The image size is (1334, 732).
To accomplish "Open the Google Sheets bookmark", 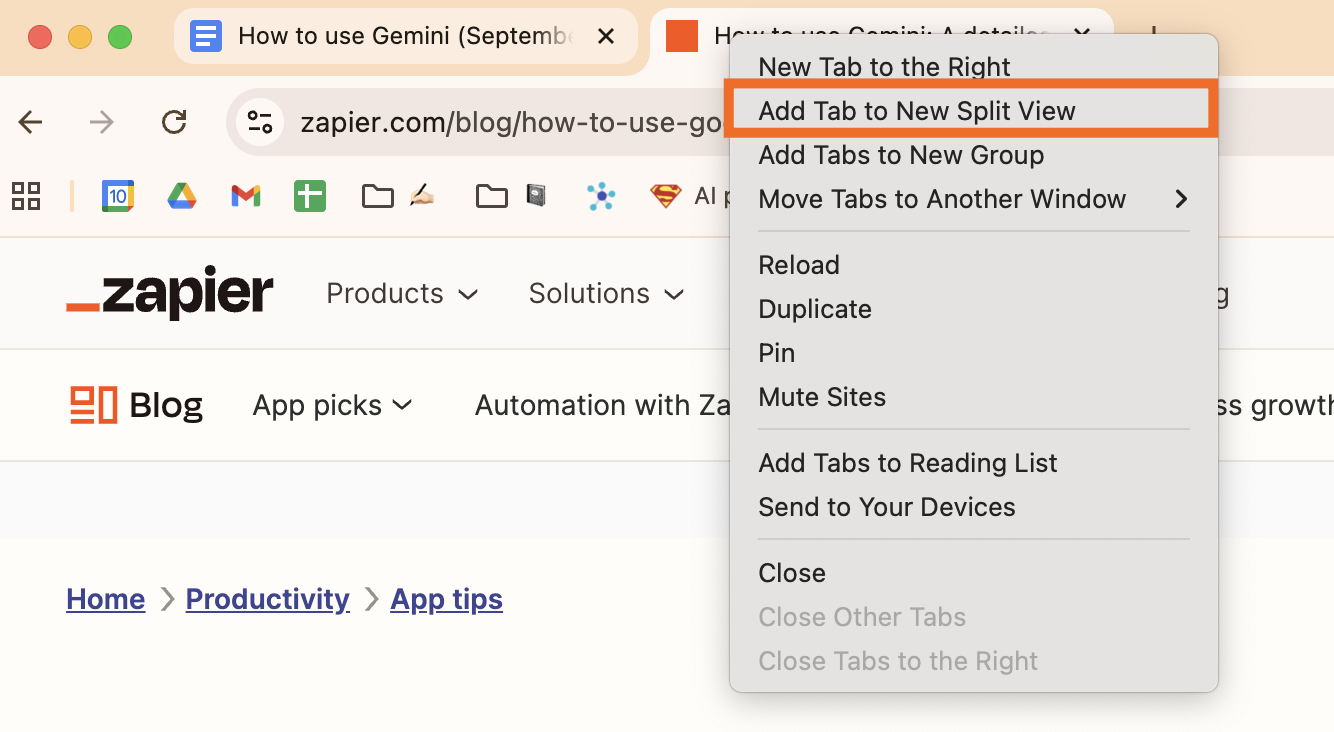I will [310, 196].
